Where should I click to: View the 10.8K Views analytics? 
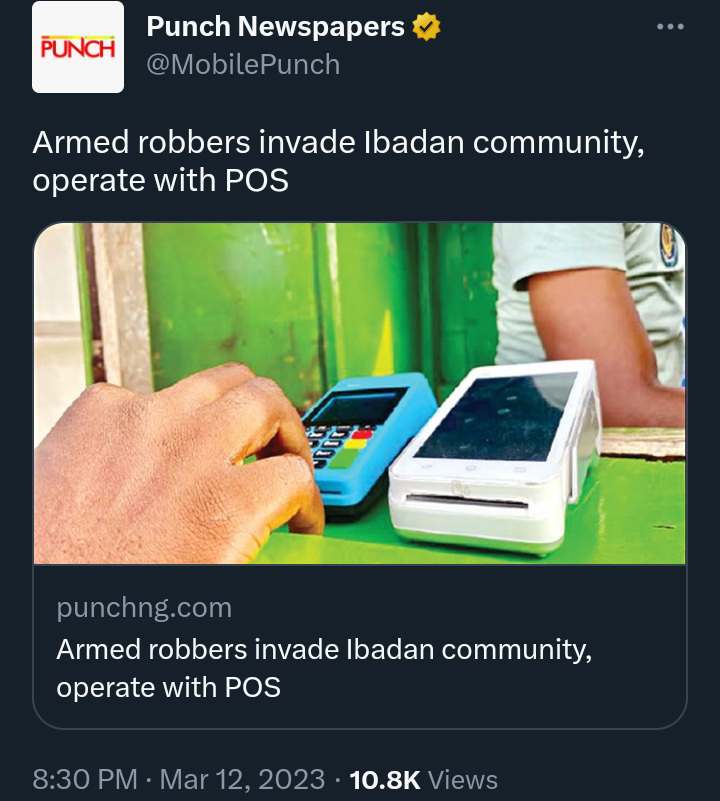423,780
